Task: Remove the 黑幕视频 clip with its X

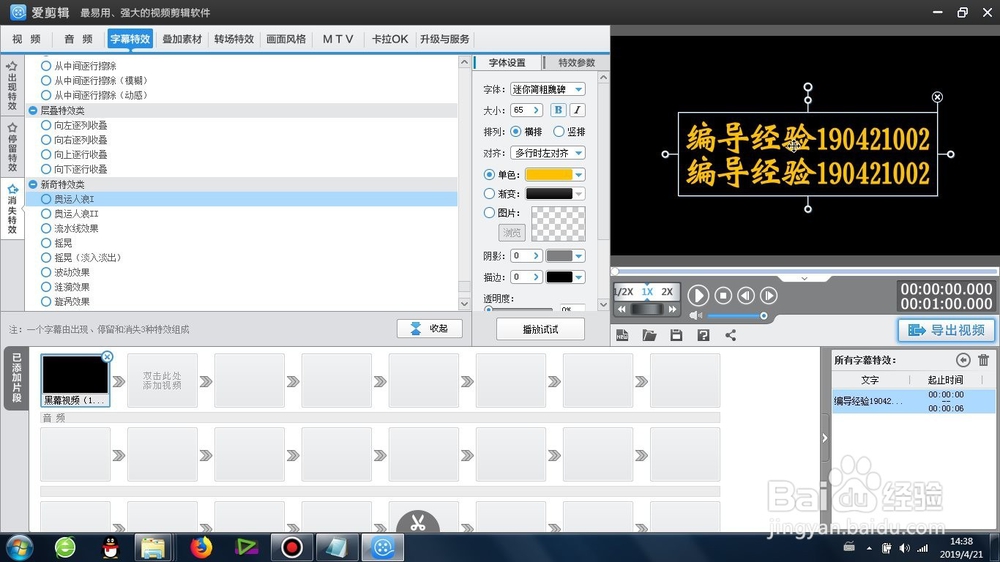Action: (107, 357)
